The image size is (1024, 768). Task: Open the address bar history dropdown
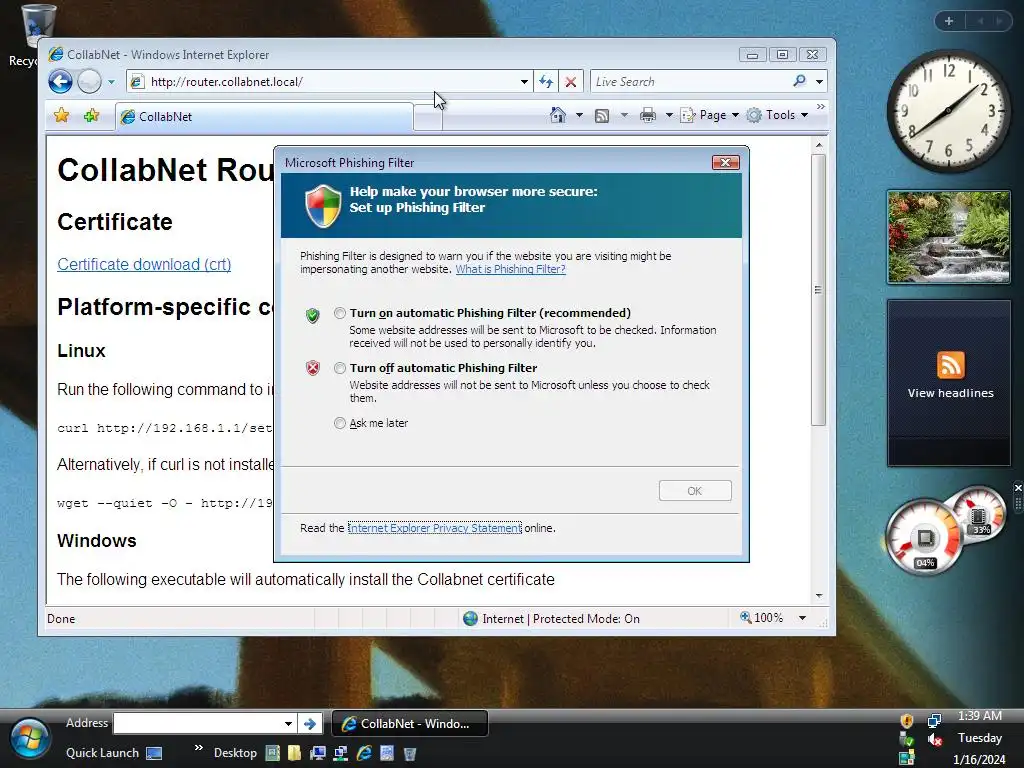(524, 82)
